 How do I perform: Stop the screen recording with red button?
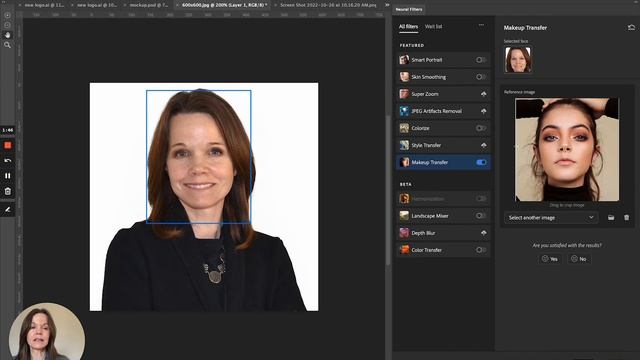point(8,145)
